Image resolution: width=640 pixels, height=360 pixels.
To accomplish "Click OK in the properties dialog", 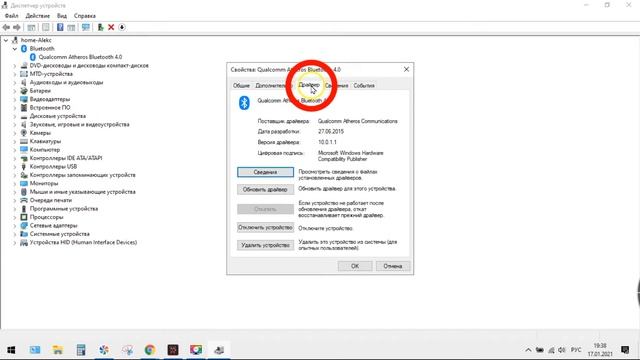I will 355,266.
